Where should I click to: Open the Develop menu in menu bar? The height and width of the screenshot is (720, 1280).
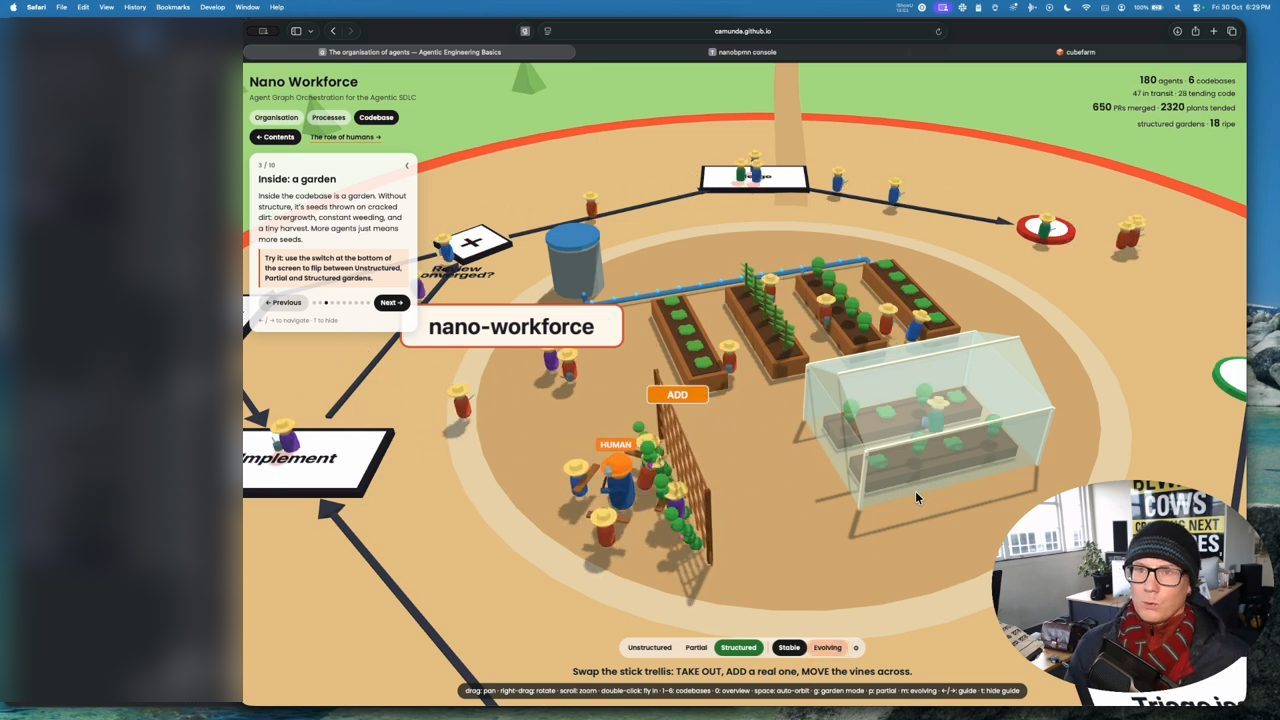212,7
